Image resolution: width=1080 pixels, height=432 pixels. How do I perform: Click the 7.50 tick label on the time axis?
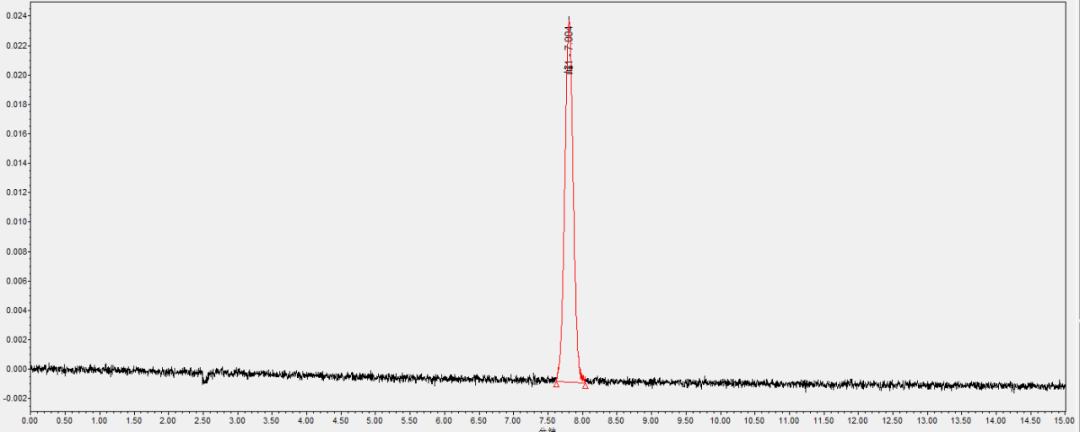[x=548, y=420]
